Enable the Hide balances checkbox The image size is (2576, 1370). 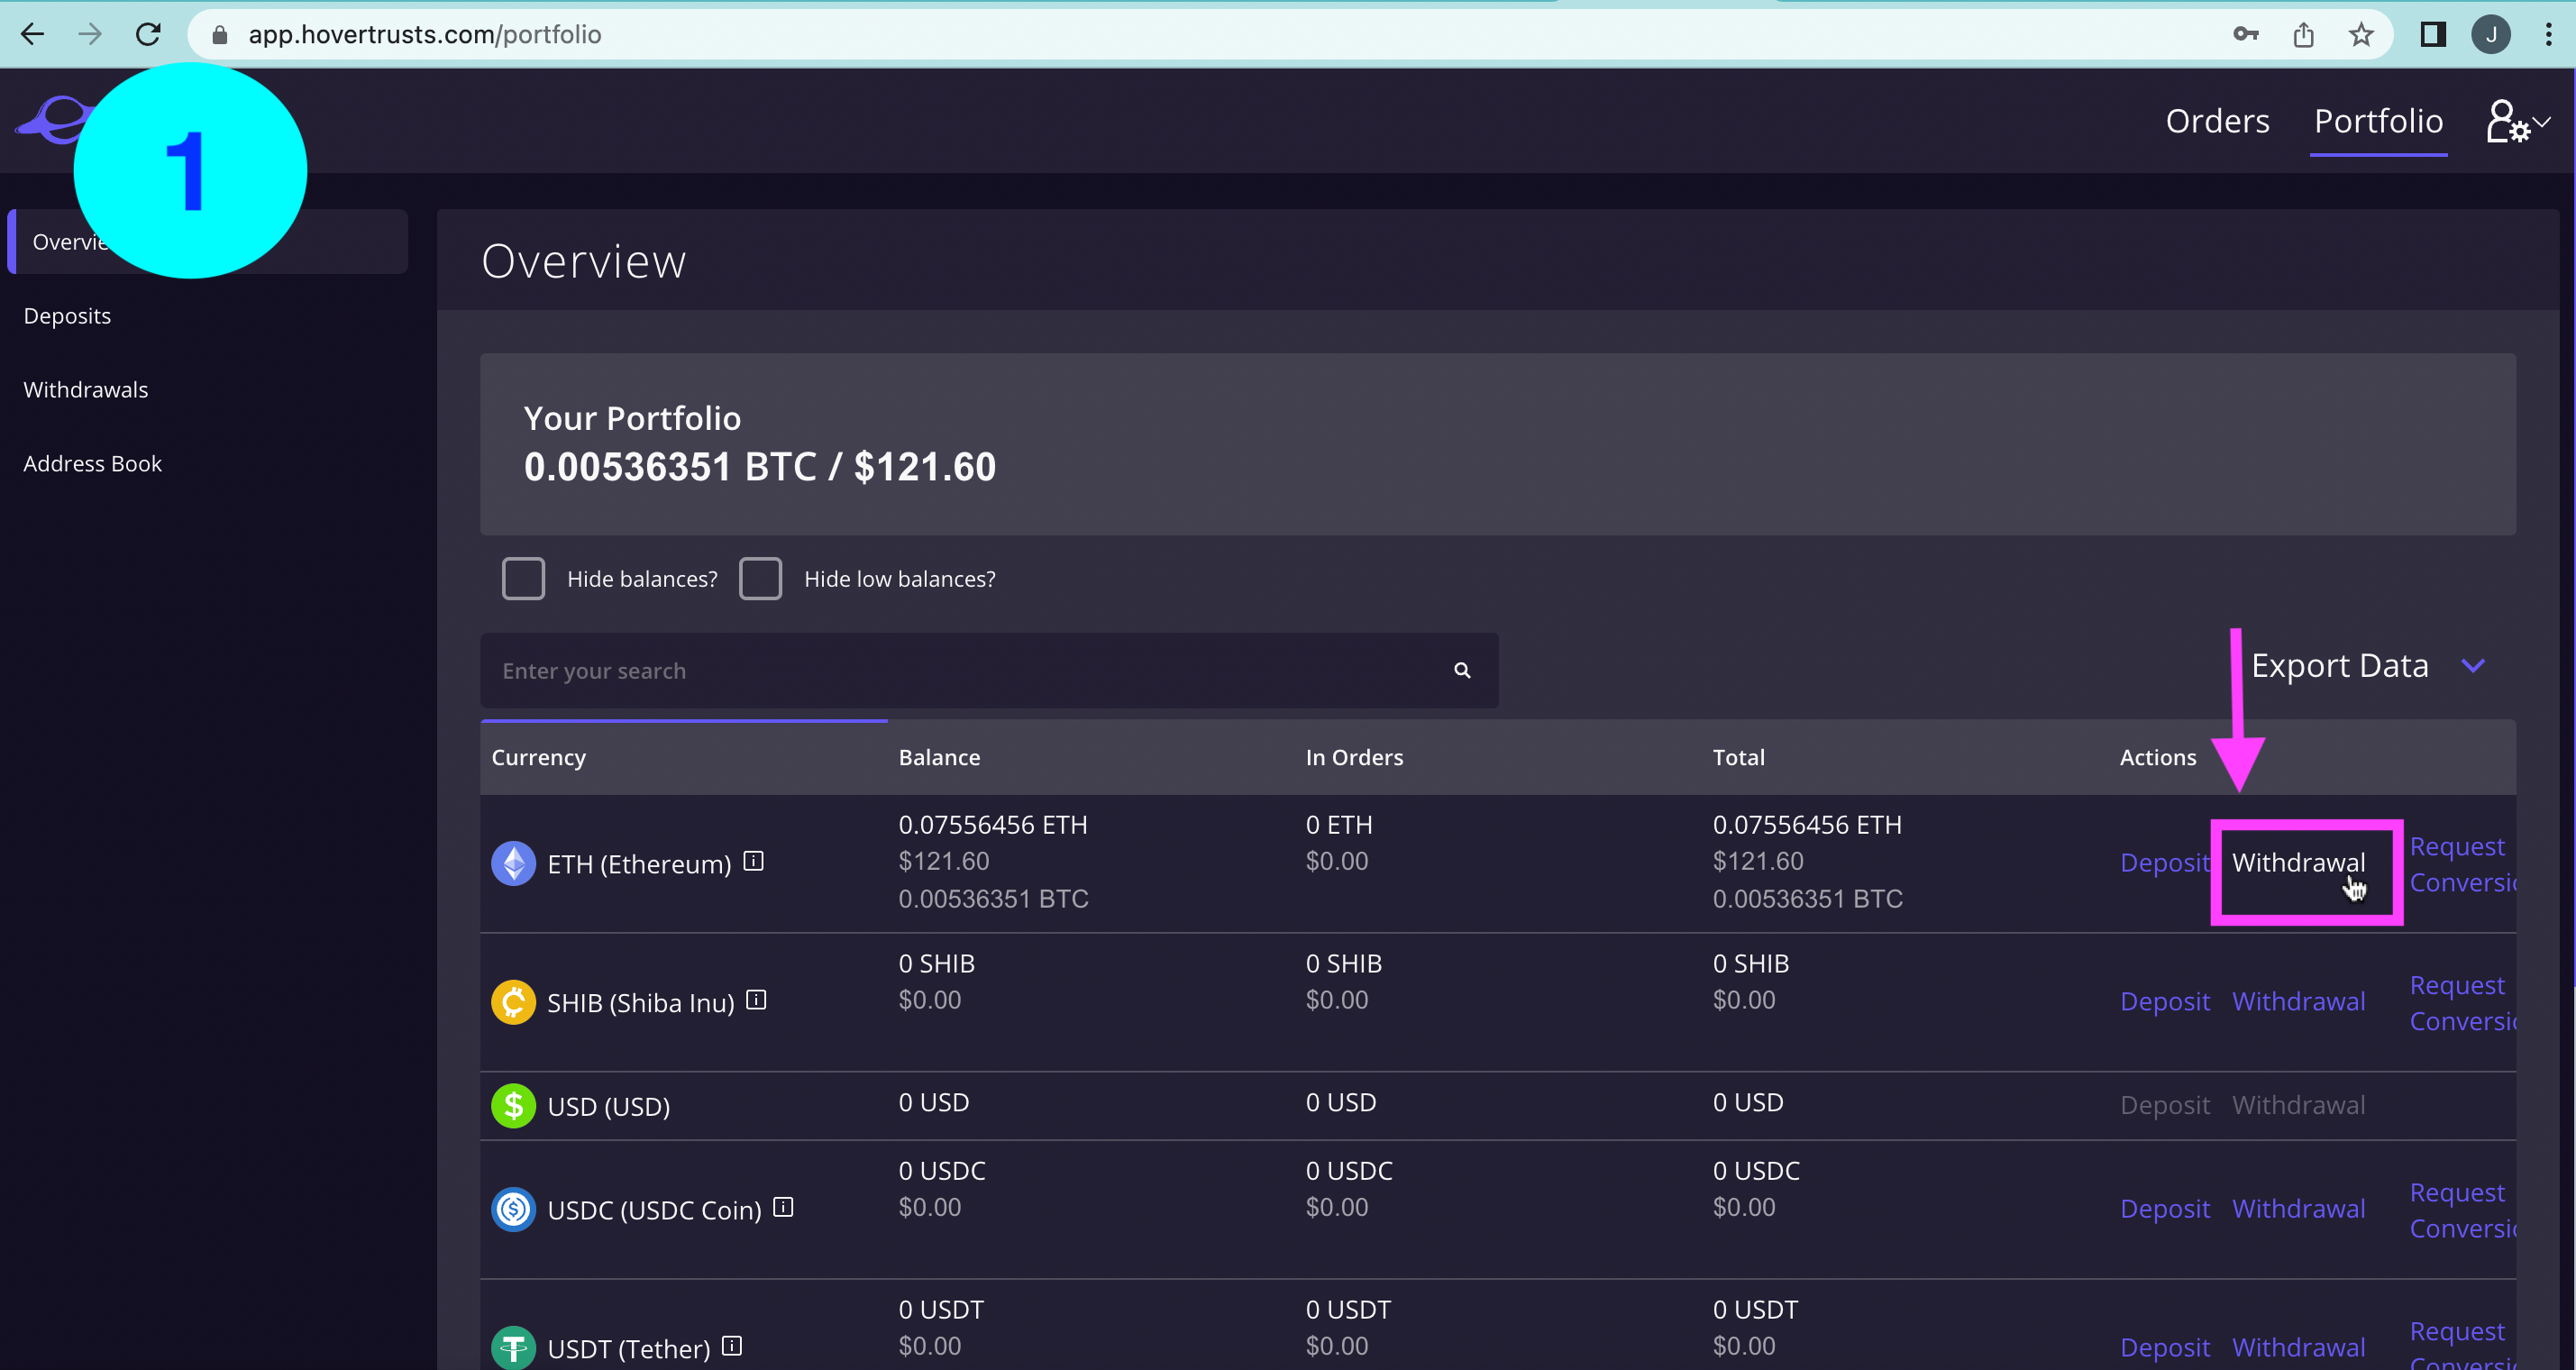(523, 579)
